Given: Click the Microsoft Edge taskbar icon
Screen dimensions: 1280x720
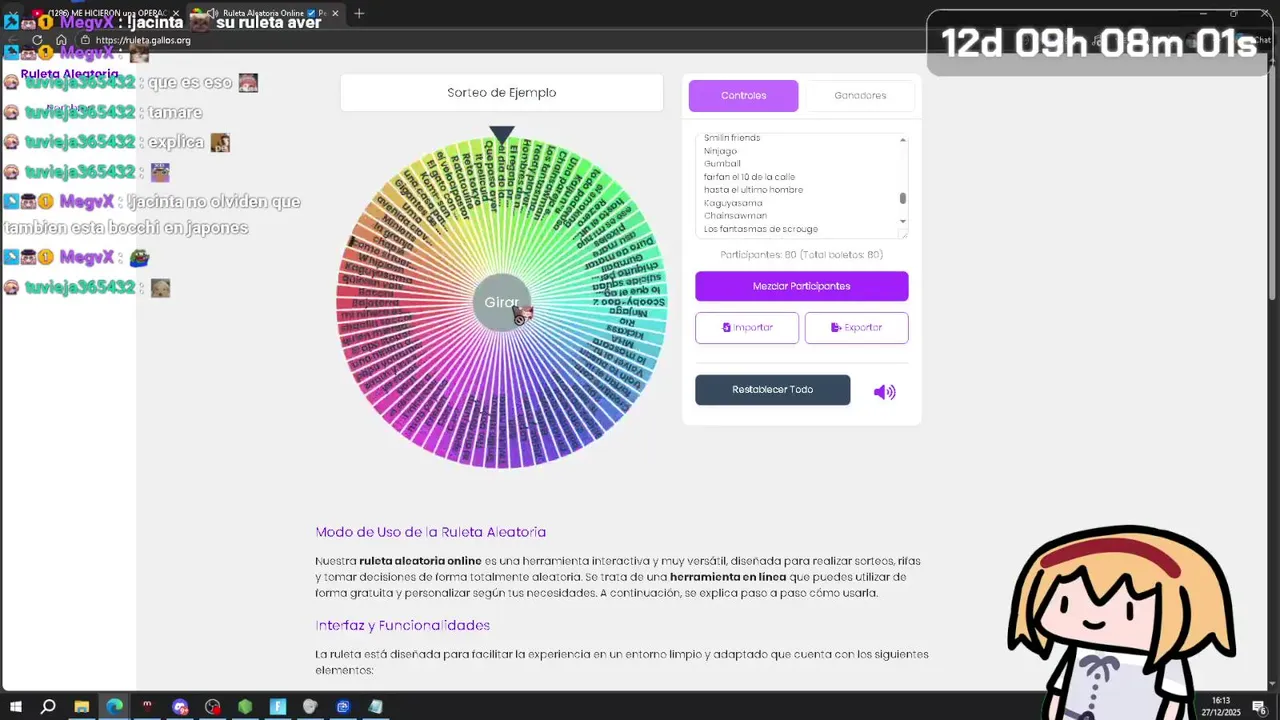Looking at the screenshot, I should pyautogui.click(x=114, y=707).
